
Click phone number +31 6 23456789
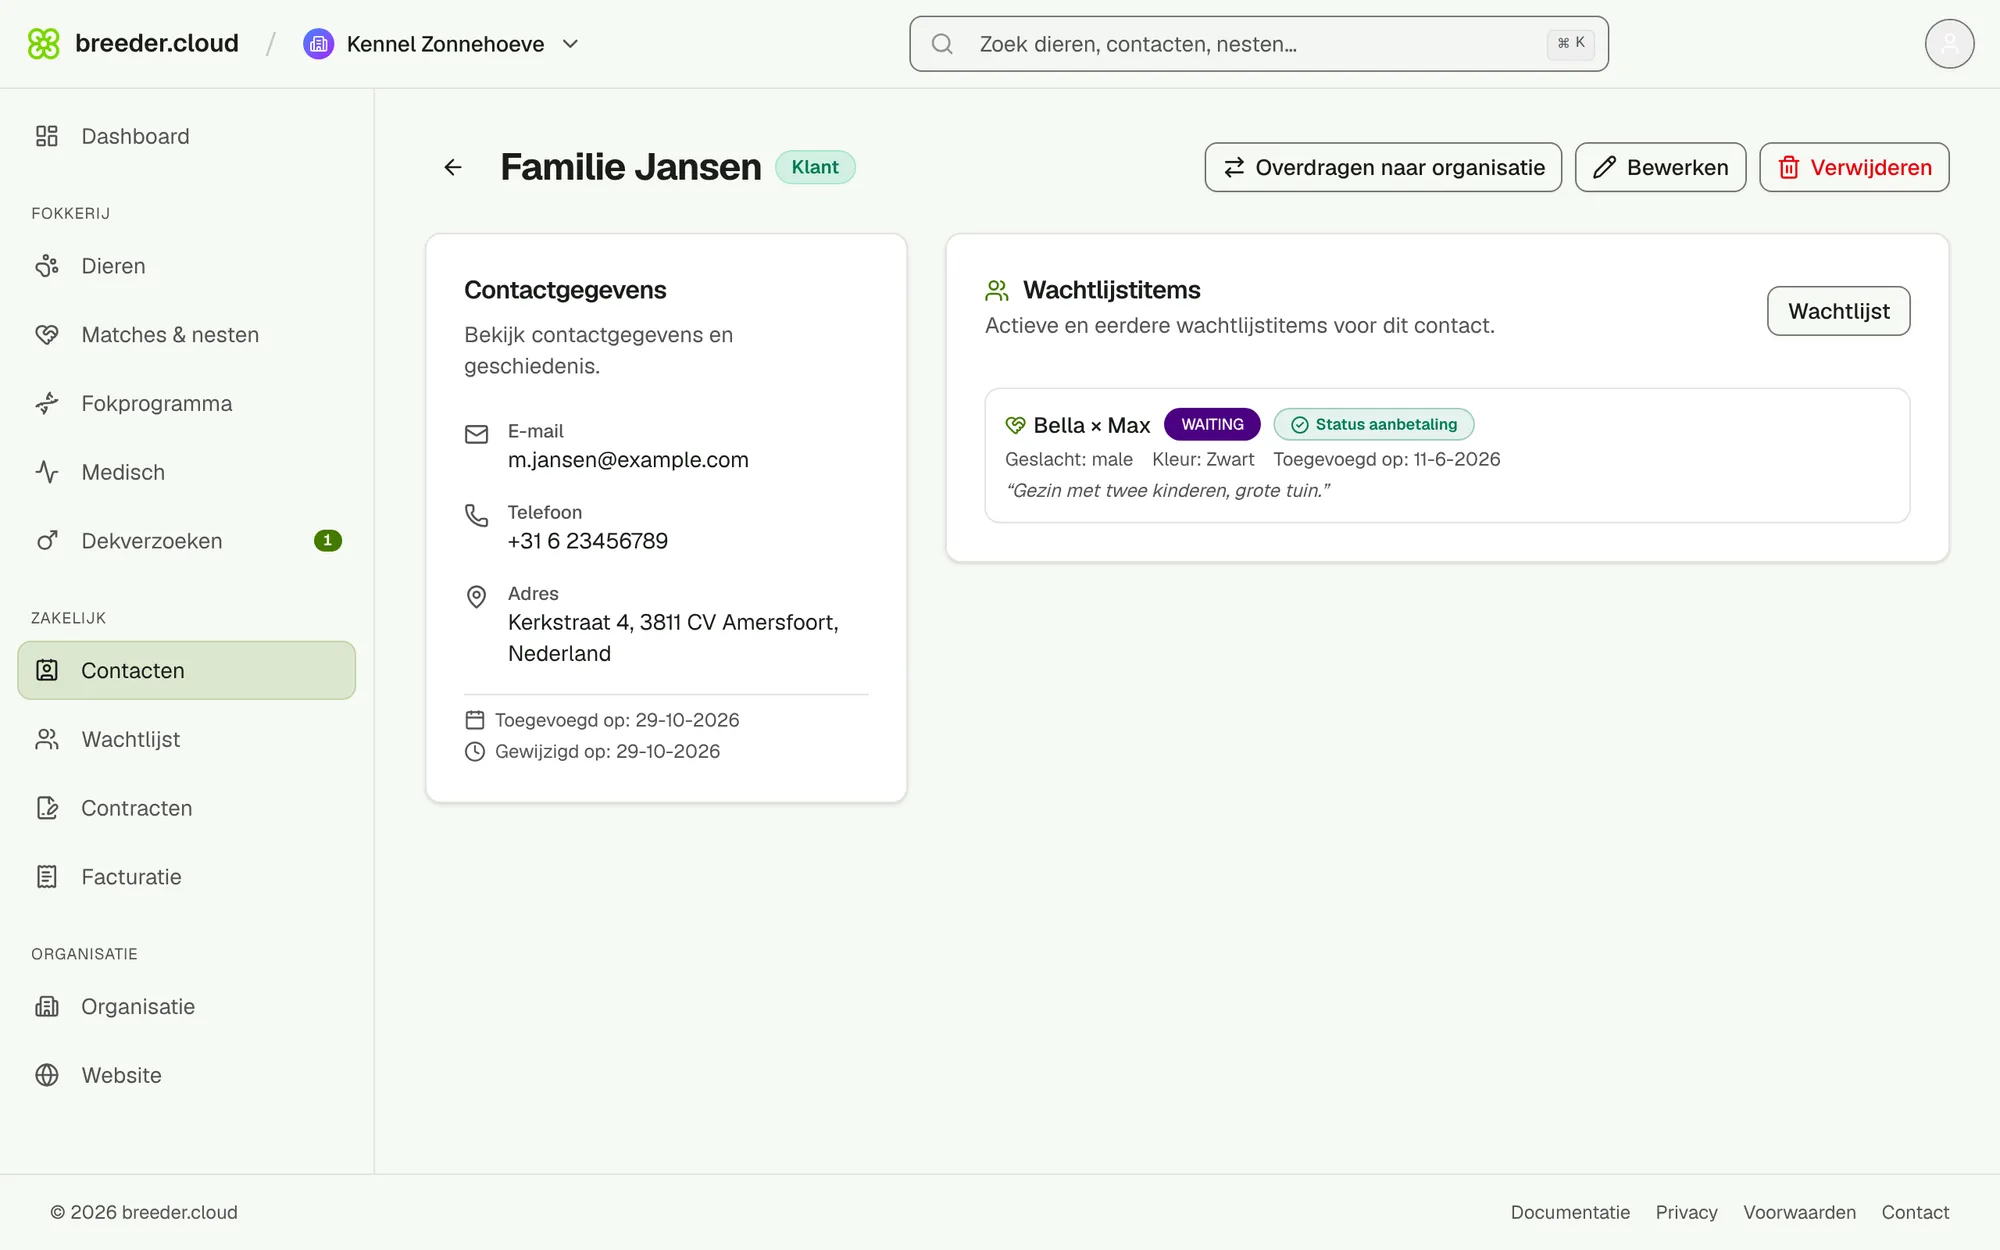[x=588, y=541]
